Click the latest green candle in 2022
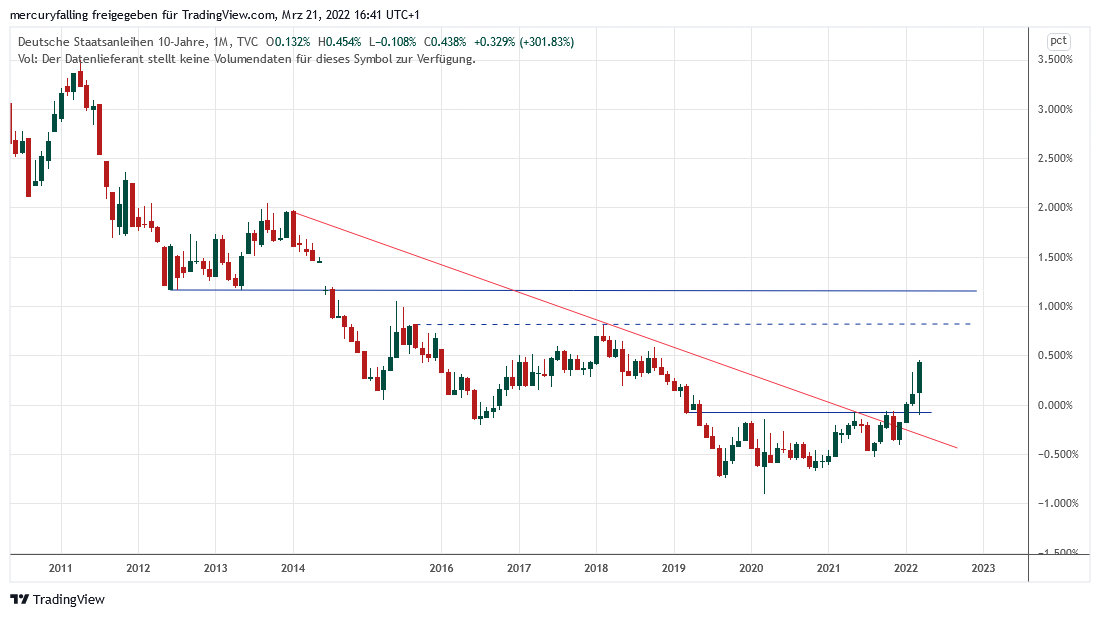The height and width of the screenshot is (617, 1100). click(919, 377)
